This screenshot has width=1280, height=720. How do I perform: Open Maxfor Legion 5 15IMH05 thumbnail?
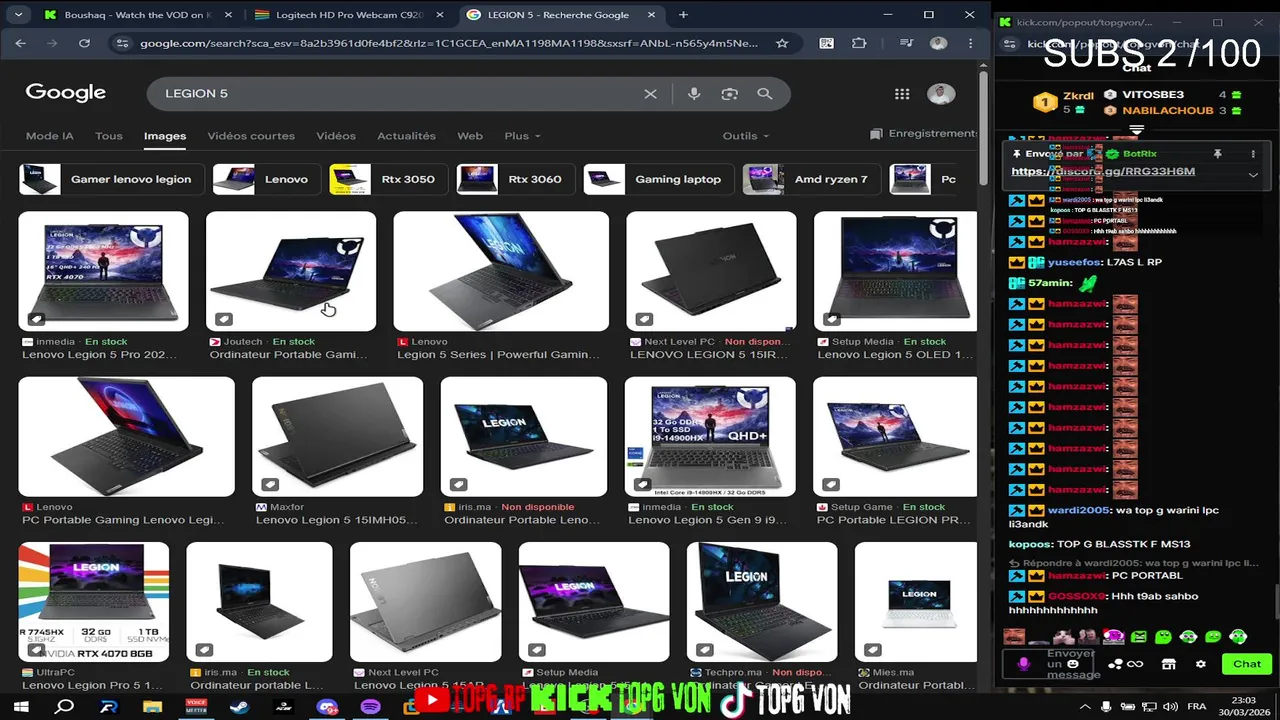[x=337, y=437]
